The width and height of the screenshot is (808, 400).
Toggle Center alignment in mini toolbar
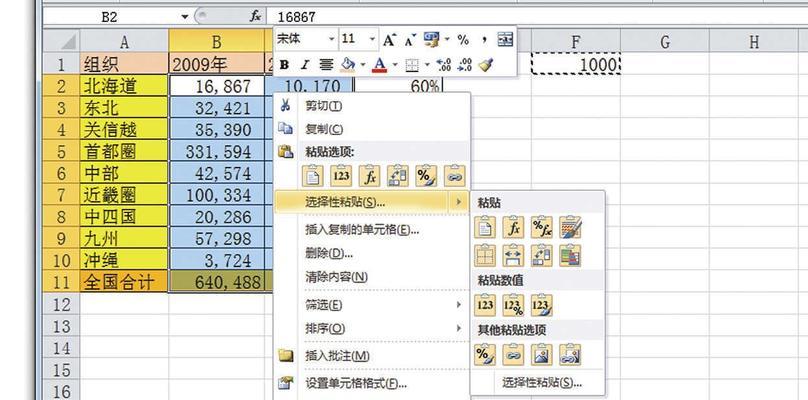pyautogui.click(x=326, y=65)
